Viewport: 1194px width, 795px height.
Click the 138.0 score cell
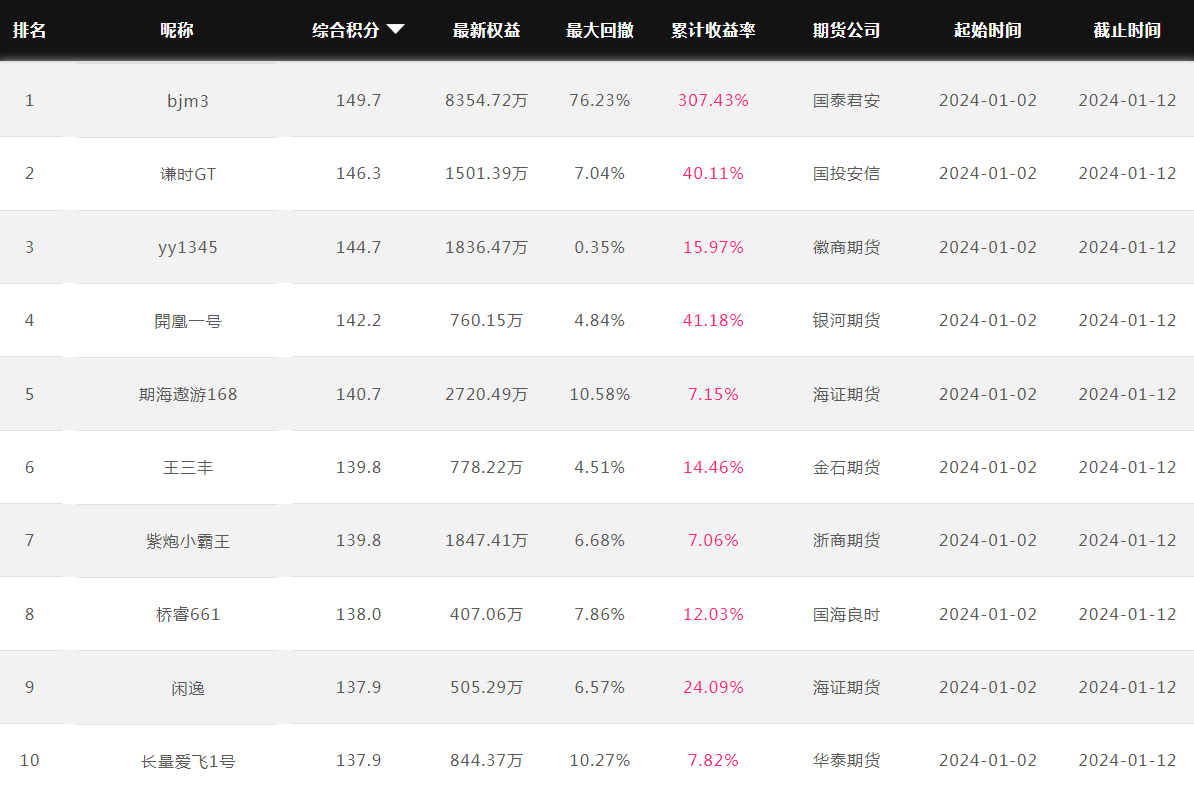click(x=358, y=615)
